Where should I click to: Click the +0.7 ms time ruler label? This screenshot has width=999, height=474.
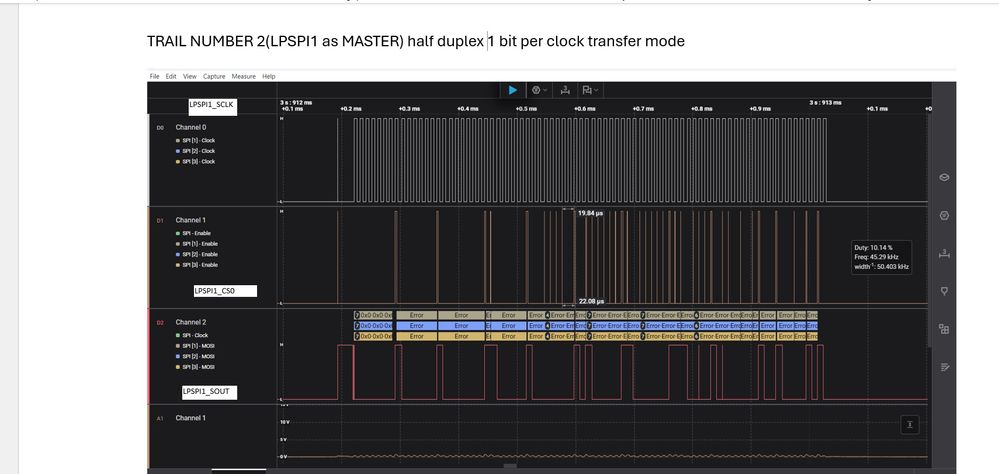[x=643, y=109]
